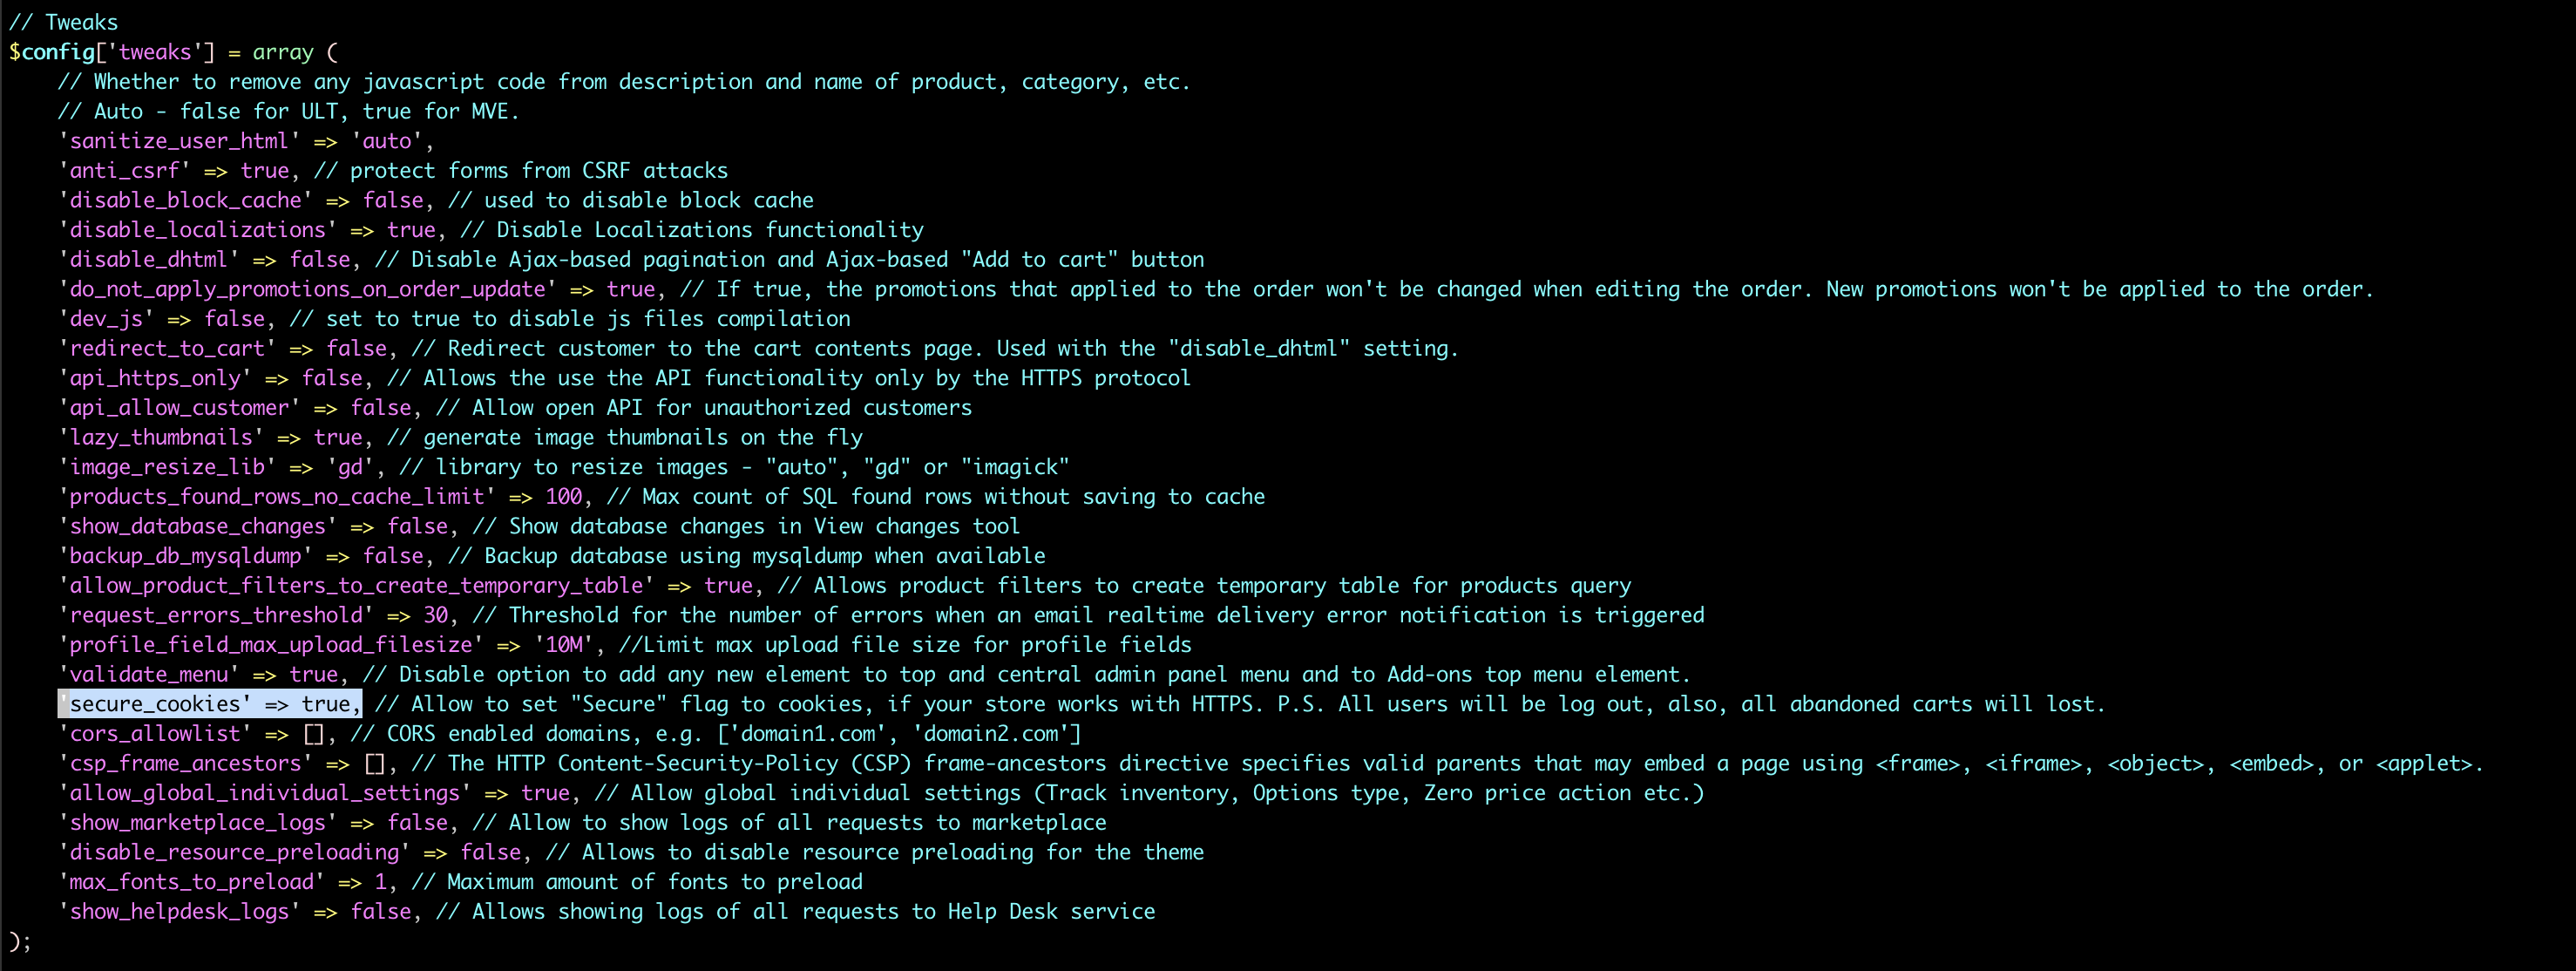The width and height of the screenshot is (2576, 971).
Task: Click the $config variable at line start
Action: coord(51,52)
